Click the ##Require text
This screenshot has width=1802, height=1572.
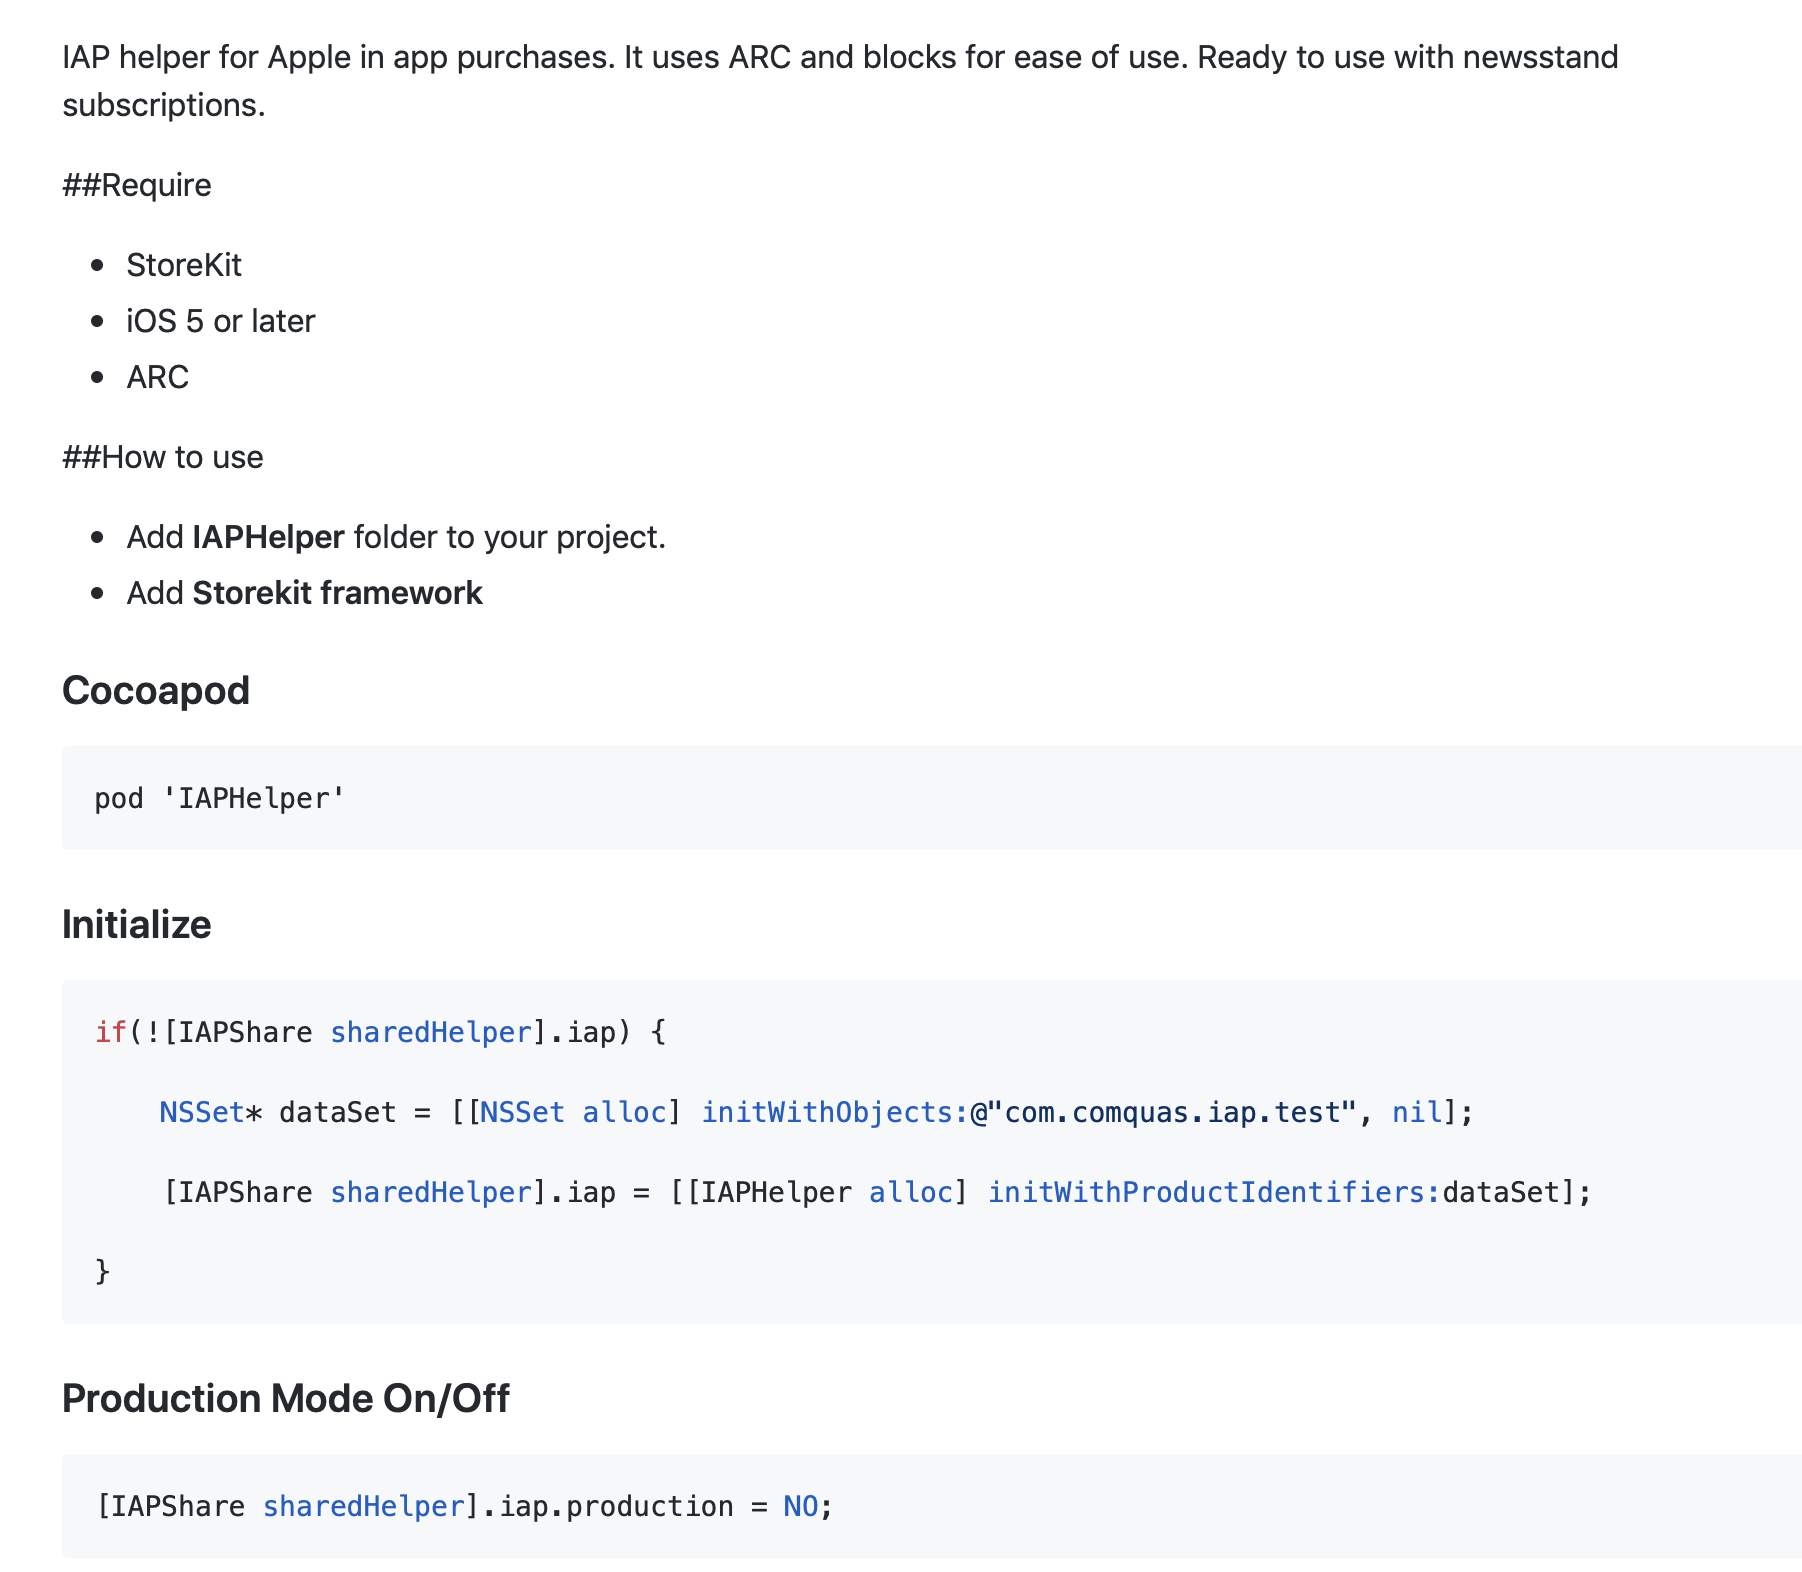[x=137, y=185]
